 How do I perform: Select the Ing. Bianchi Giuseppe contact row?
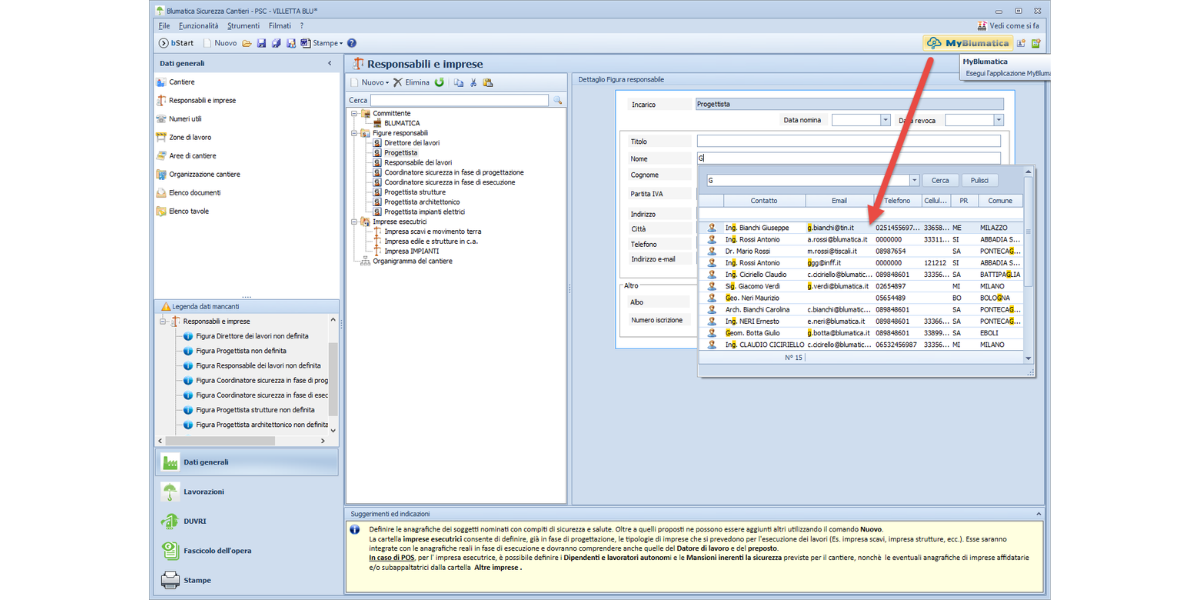point(757,228)
